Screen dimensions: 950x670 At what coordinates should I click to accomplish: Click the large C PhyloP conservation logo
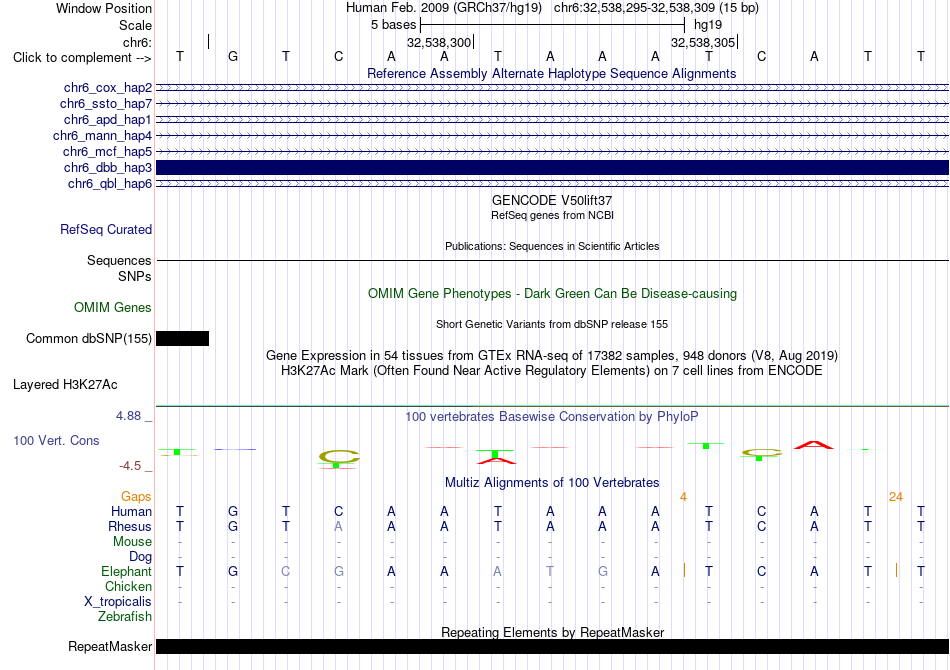339,456
